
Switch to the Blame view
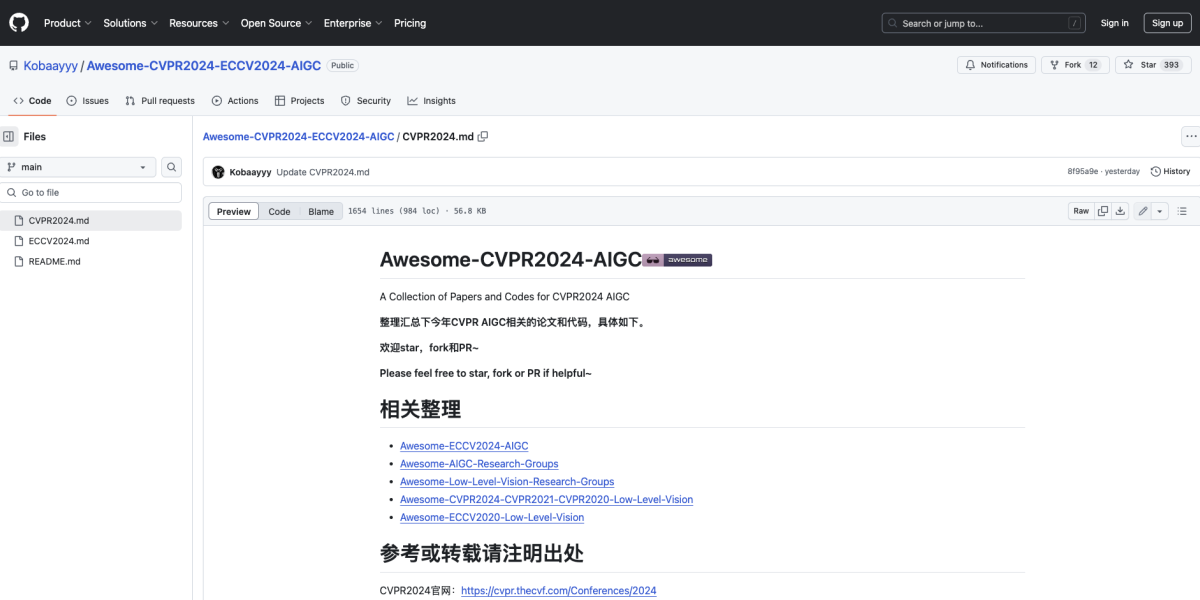pos(320,211)
